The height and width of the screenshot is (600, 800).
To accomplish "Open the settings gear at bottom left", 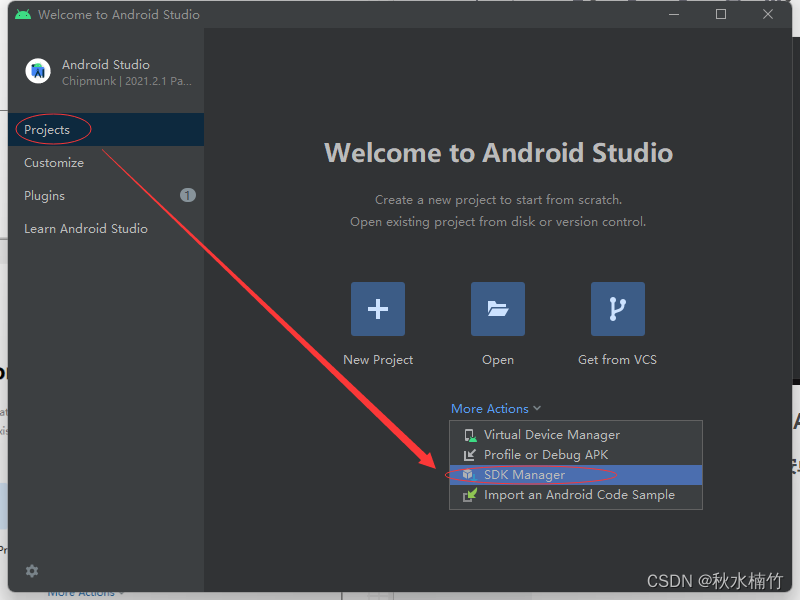I will tap(32, 571).
